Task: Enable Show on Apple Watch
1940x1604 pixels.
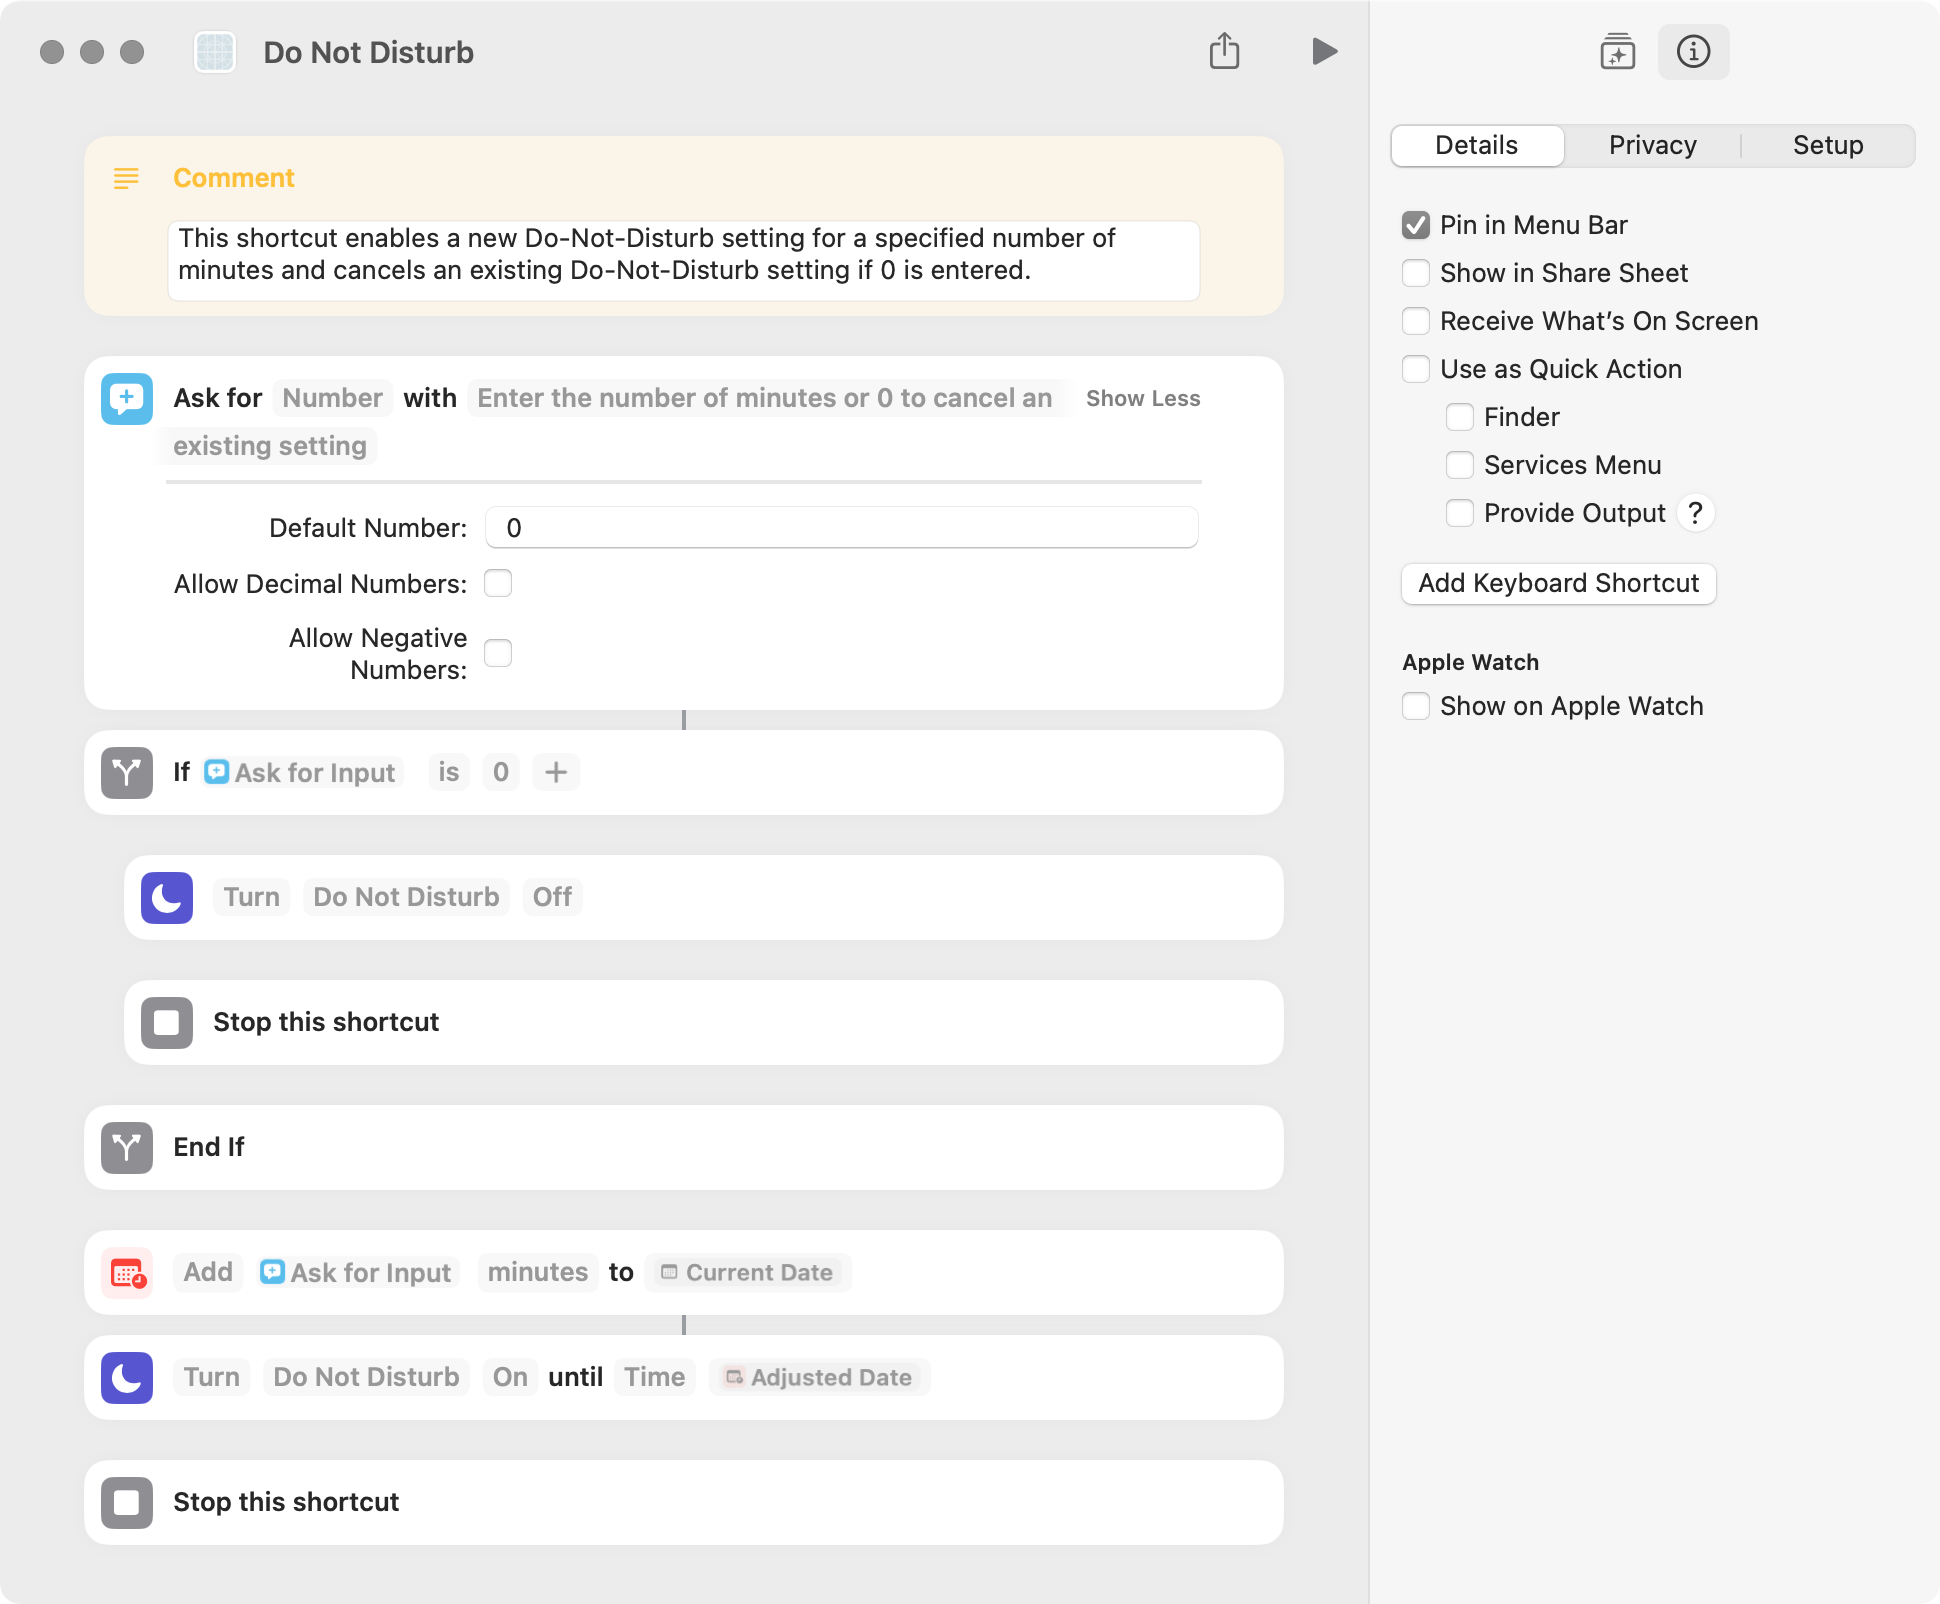Action: click(x=1416, y=706)
